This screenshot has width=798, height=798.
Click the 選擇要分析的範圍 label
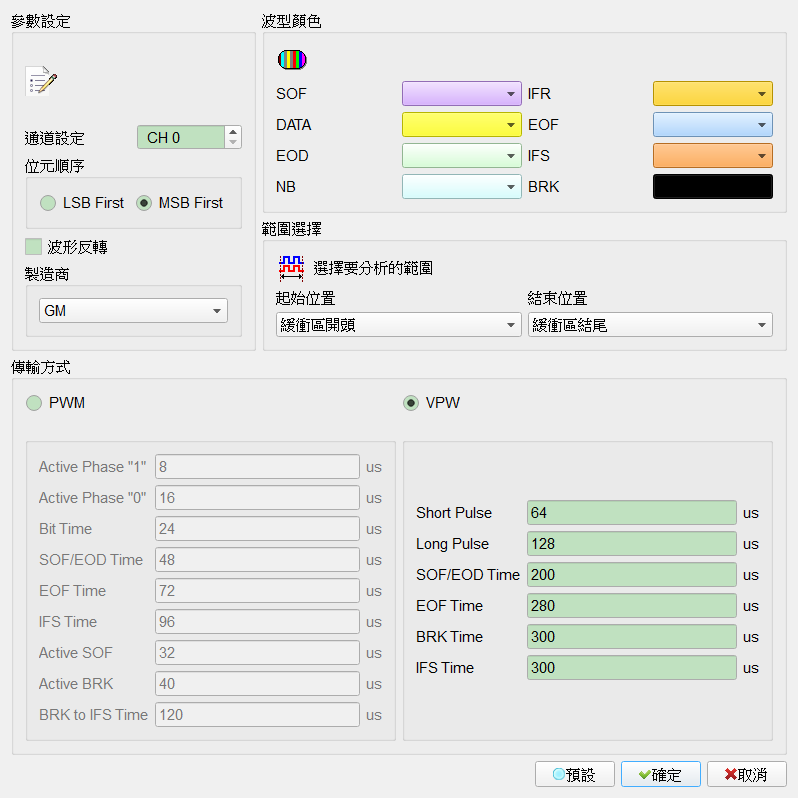[373, 268]
